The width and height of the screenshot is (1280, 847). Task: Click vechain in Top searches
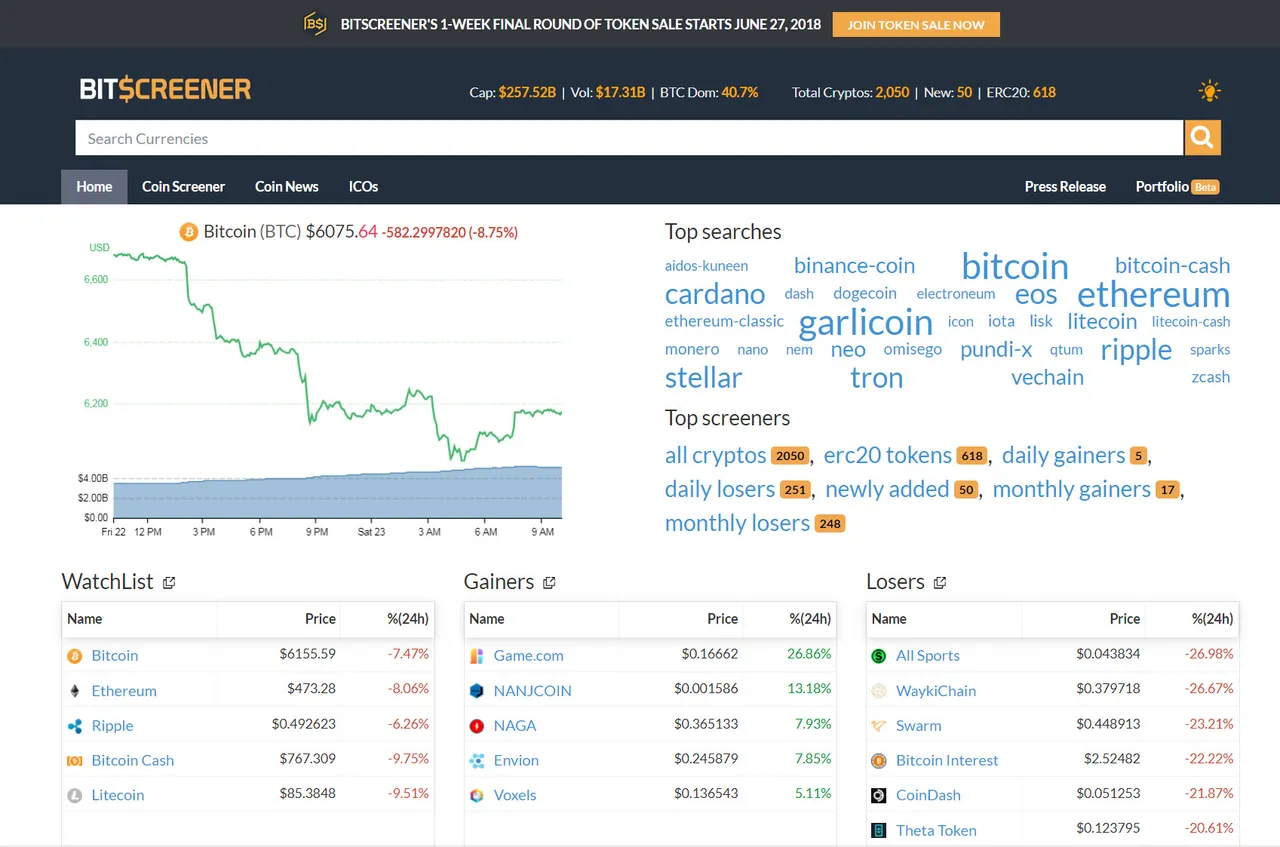pos(1048,377)
